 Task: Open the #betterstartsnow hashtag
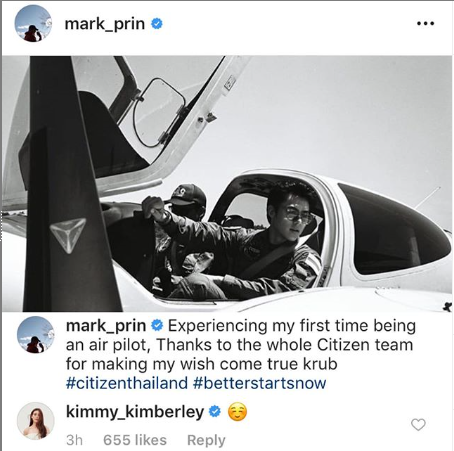259,383
